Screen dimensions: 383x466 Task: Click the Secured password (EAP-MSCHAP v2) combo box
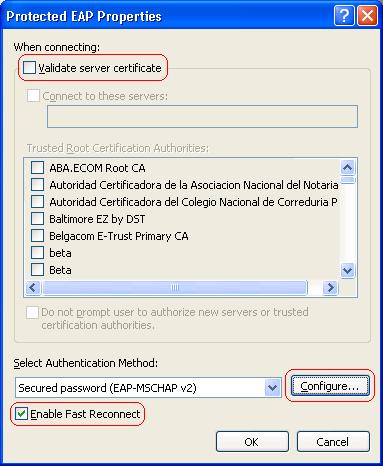[x=148, y=388]
